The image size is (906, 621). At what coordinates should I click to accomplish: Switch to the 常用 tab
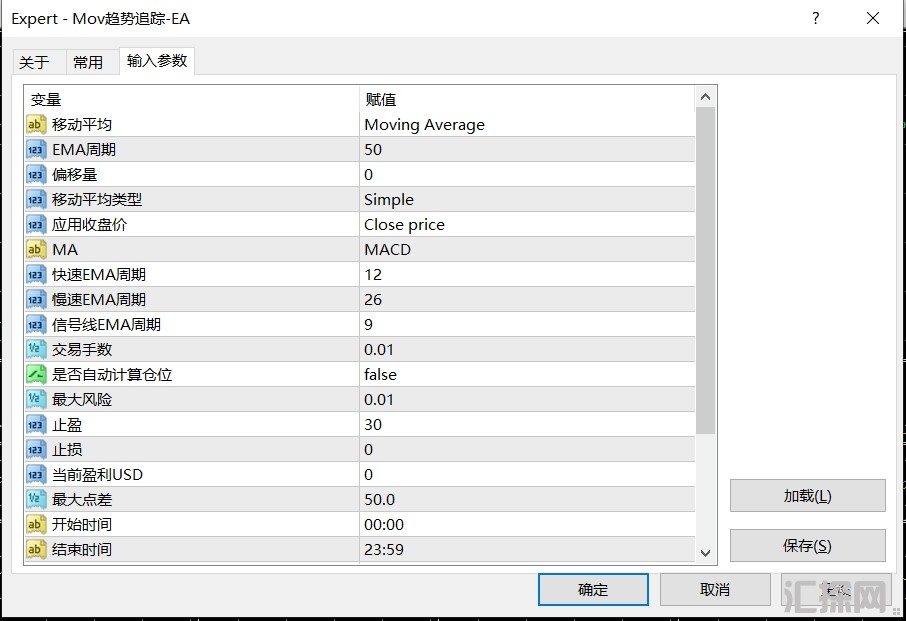(88, 62)
